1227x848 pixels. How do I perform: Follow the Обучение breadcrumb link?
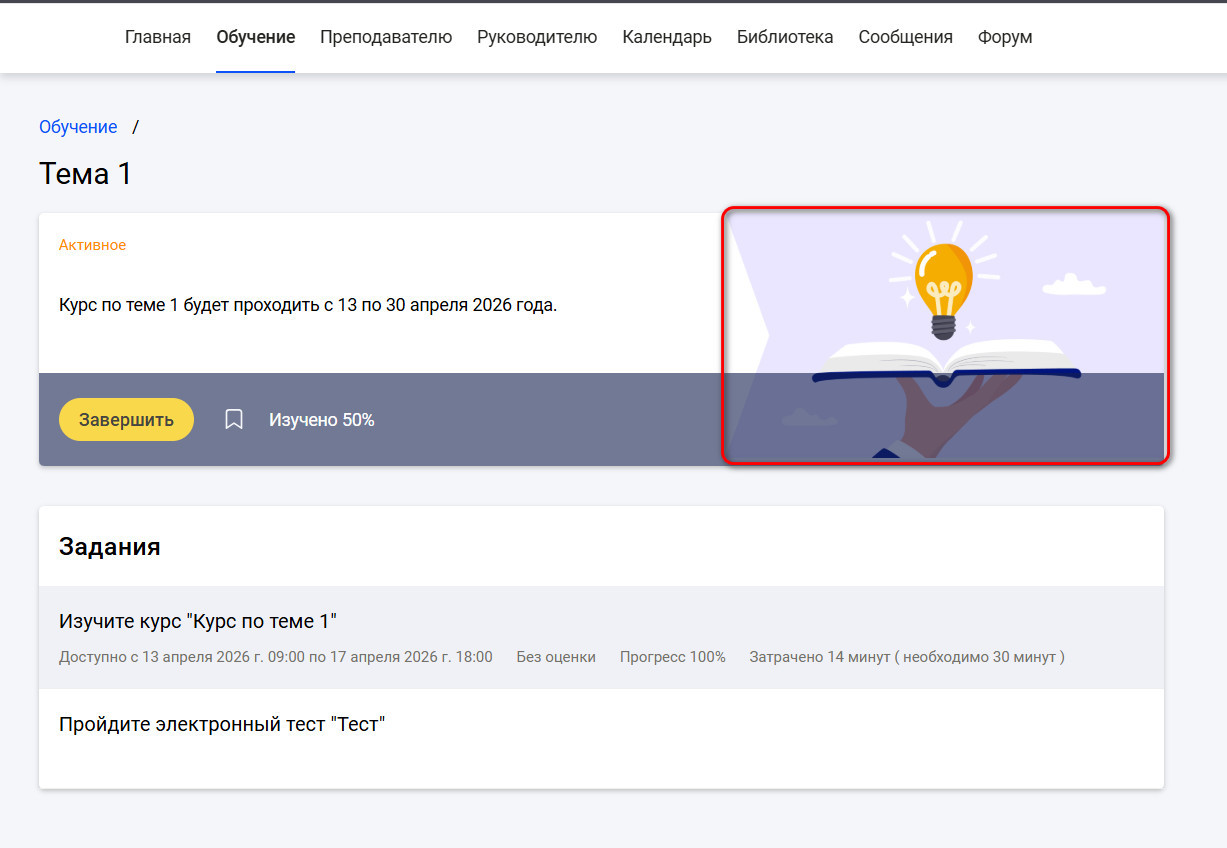point(78,127)
